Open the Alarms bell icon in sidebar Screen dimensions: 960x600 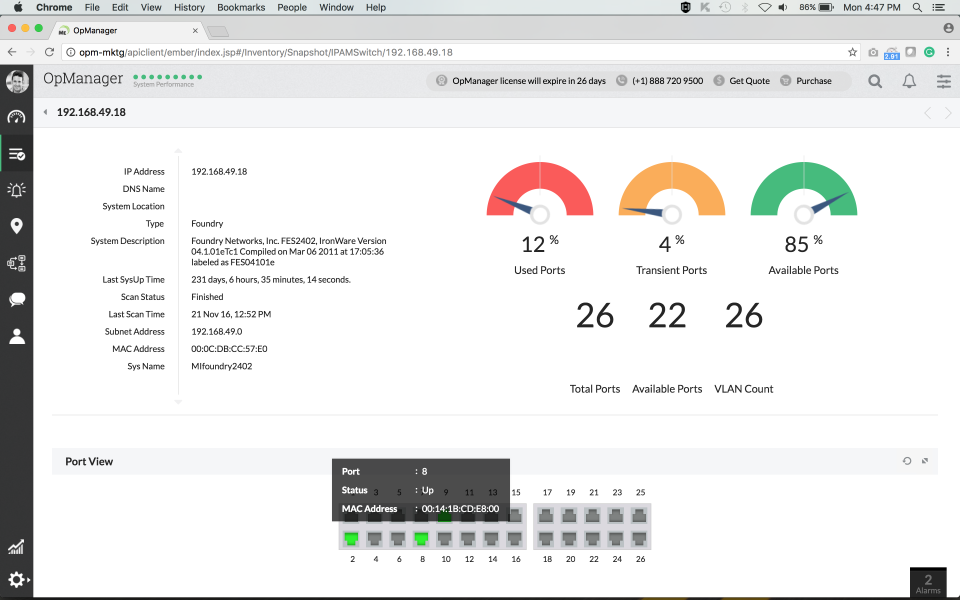[16, 189]
